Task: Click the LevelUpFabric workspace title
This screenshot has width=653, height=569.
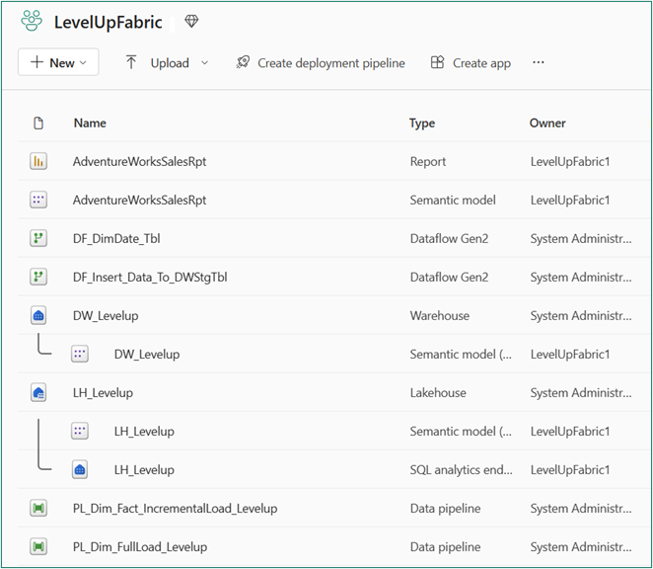Action: (x=108, y=22)
